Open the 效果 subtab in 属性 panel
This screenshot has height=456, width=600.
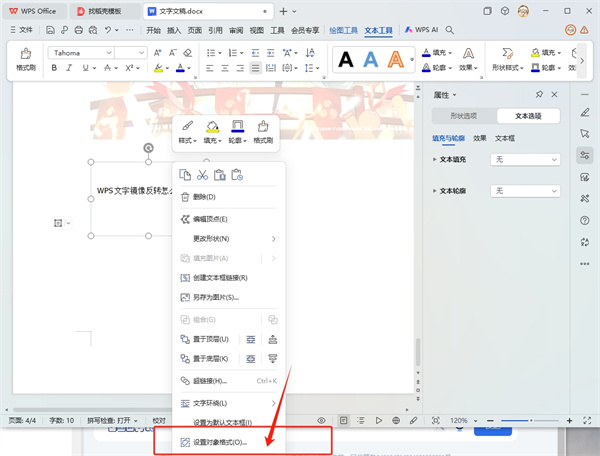tap(479, 138)
